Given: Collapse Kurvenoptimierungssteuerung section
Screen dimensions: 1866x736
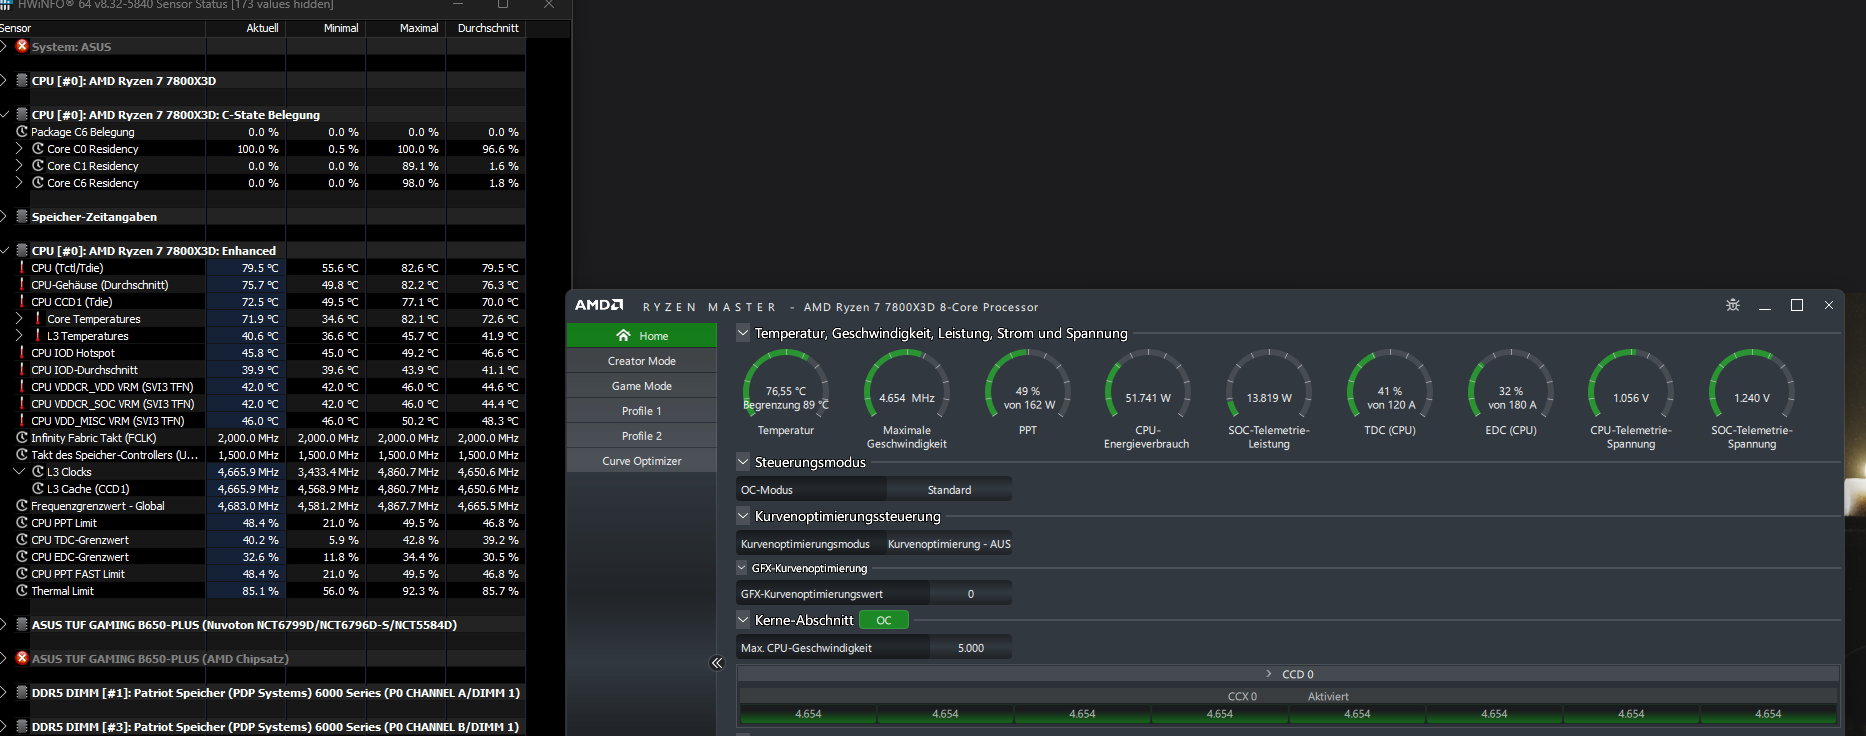Looking at the screenshot, I should pos(743,516).
